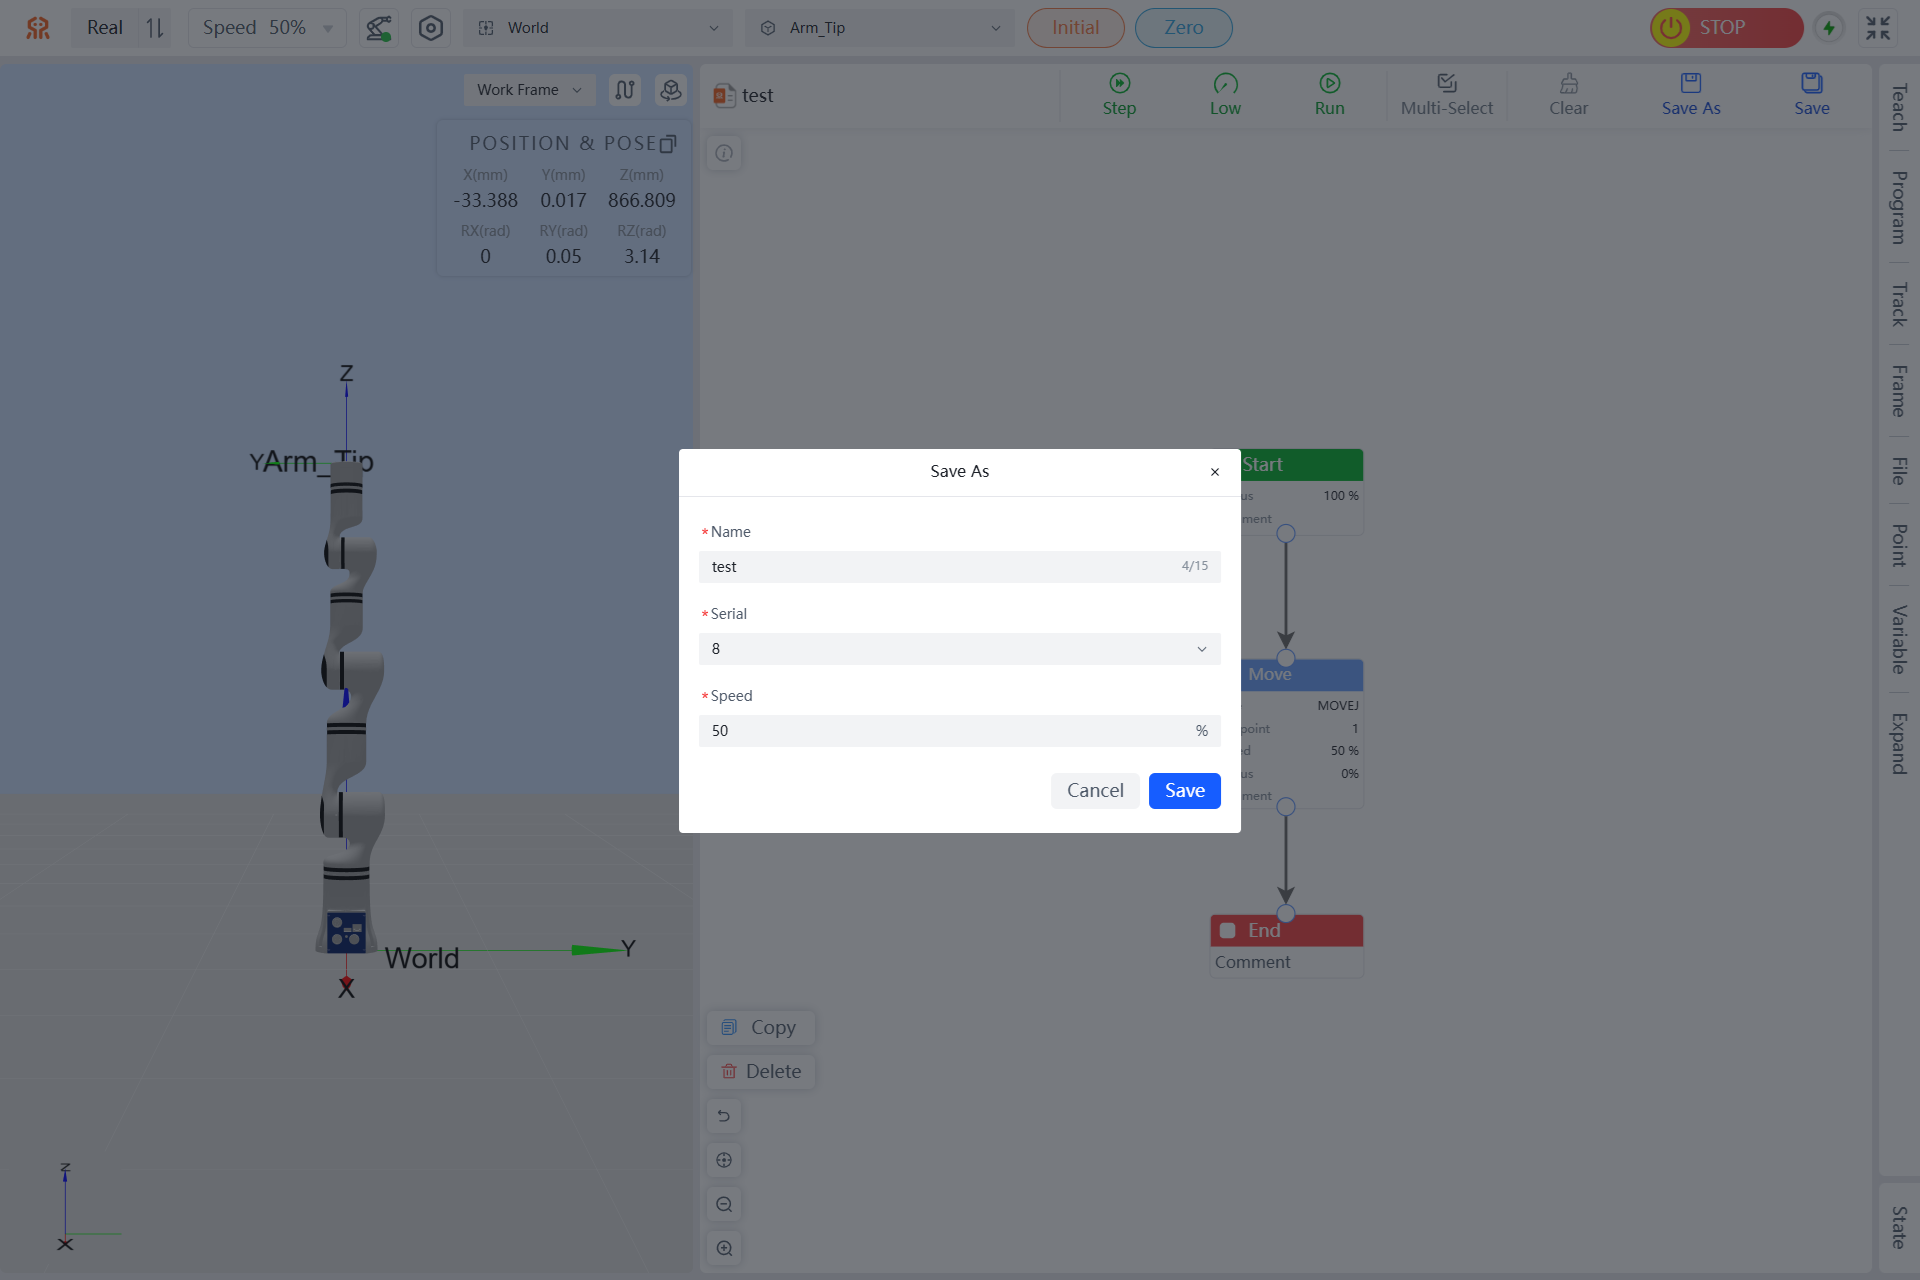Open the Variable side tab
Viewport: 1920px width, 1280px height.
coord(1898,639)
